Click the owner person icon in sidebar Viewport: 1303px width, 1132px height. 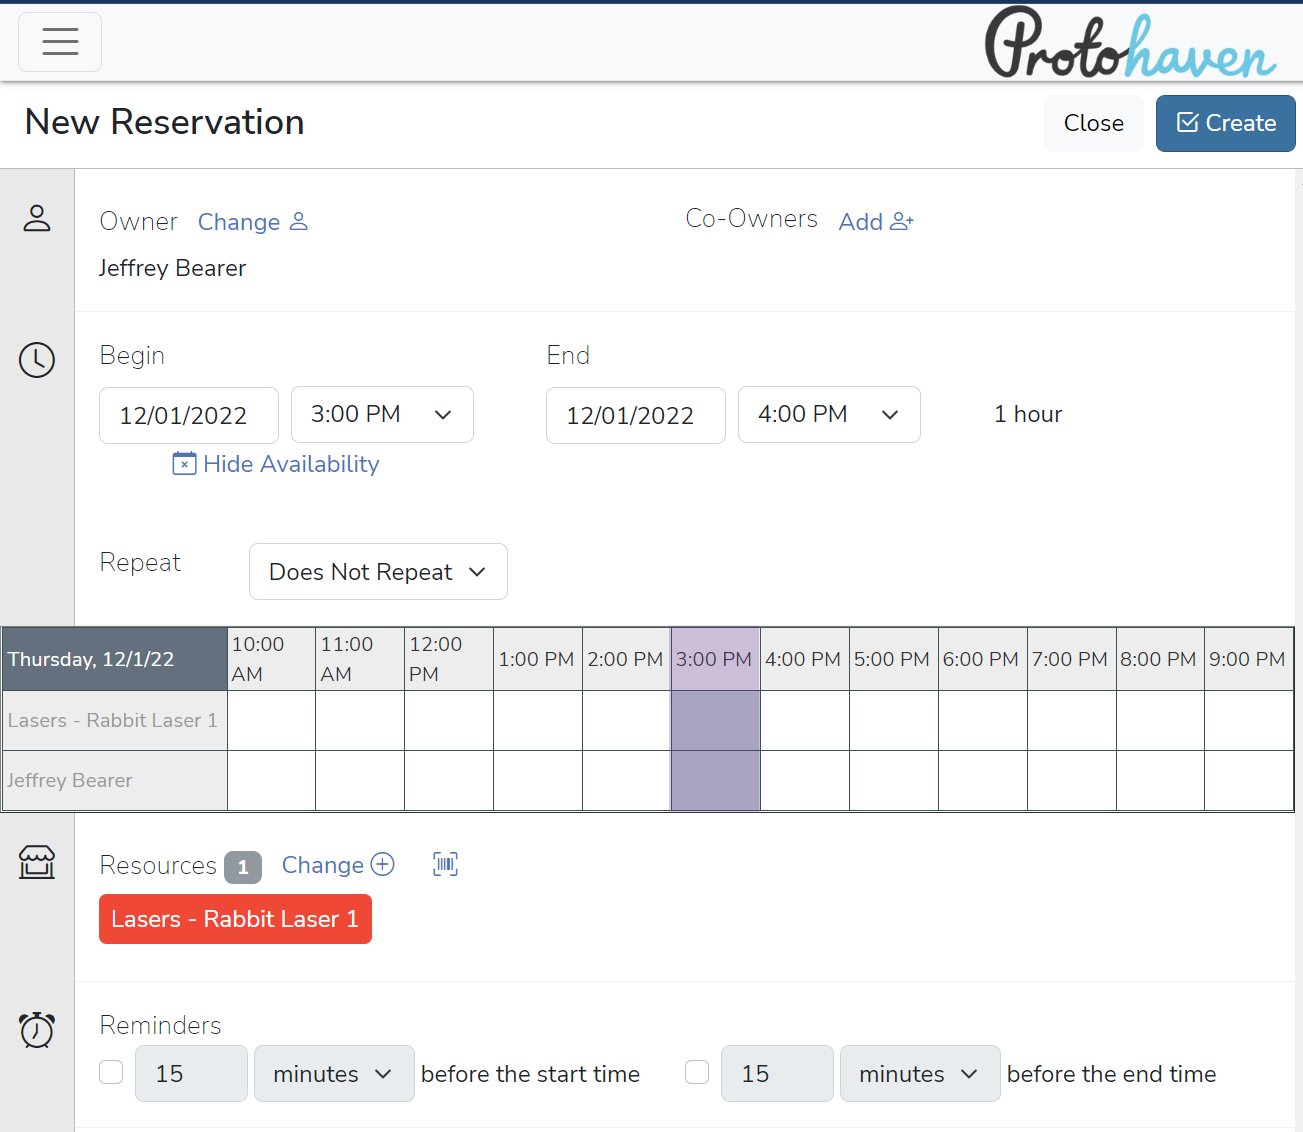click(x=37, y=218)
